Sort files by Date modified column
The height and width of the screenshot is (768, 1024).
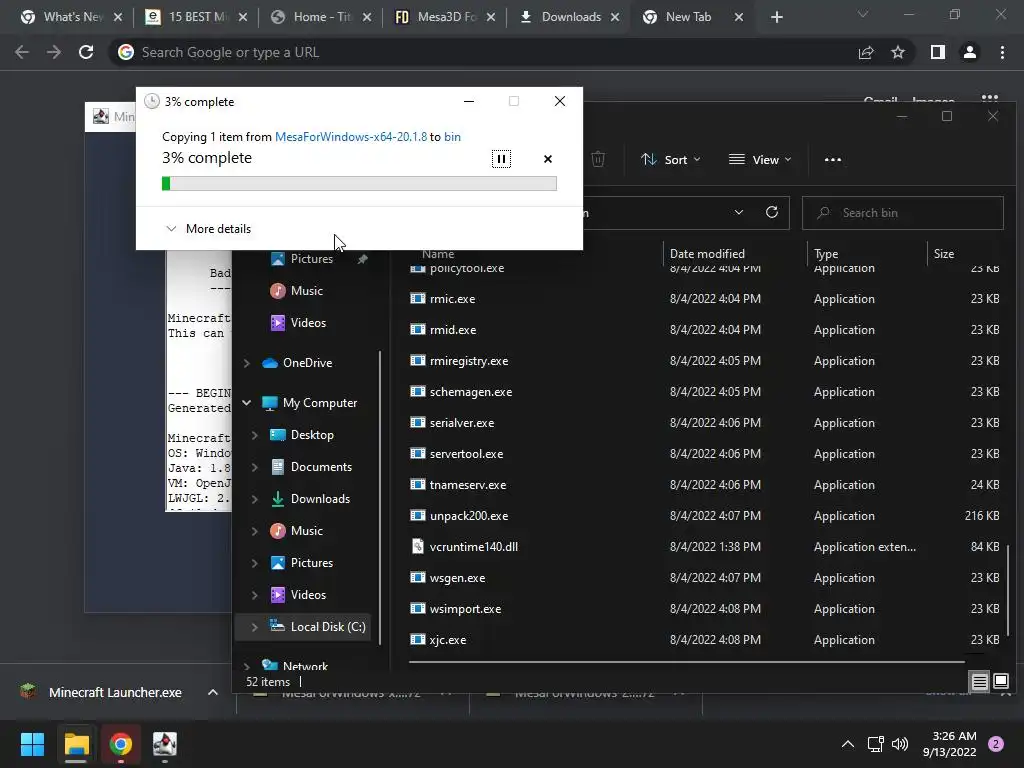pyautogui.click(x=707, y=253)
